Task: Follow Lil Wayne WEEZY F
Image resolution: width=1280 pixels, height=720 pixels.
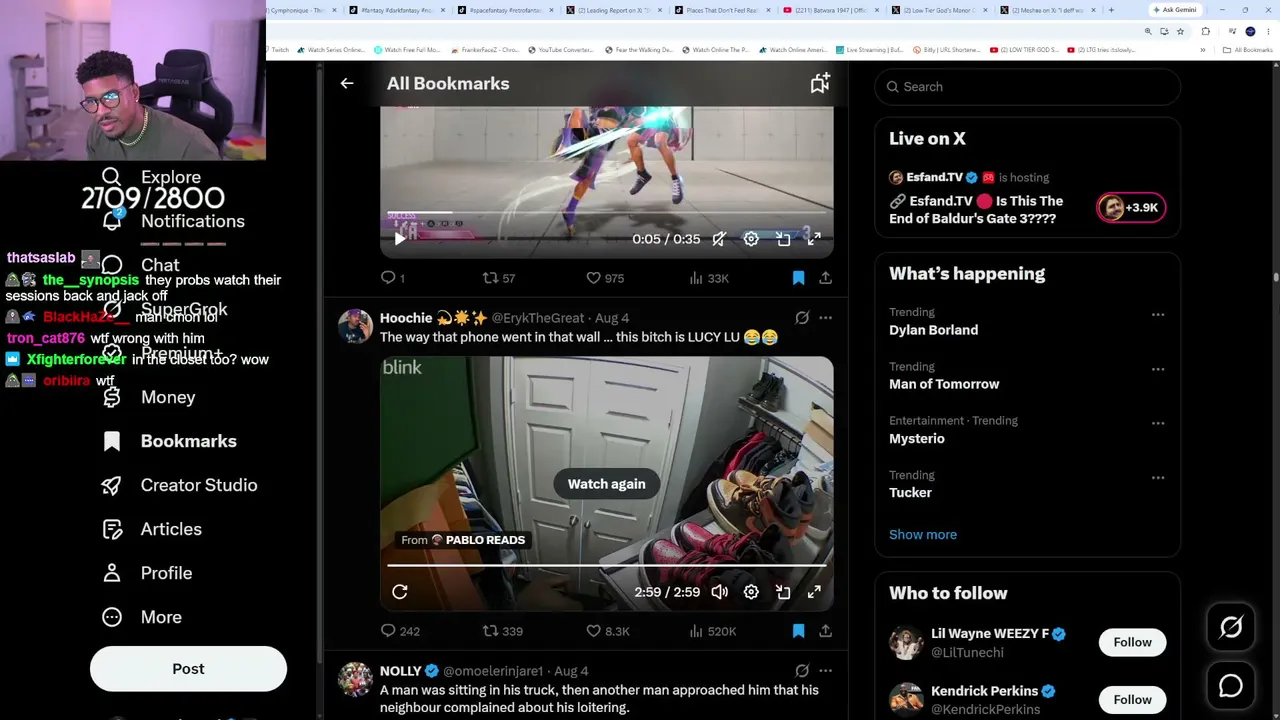Action: tap(1132, 642)
